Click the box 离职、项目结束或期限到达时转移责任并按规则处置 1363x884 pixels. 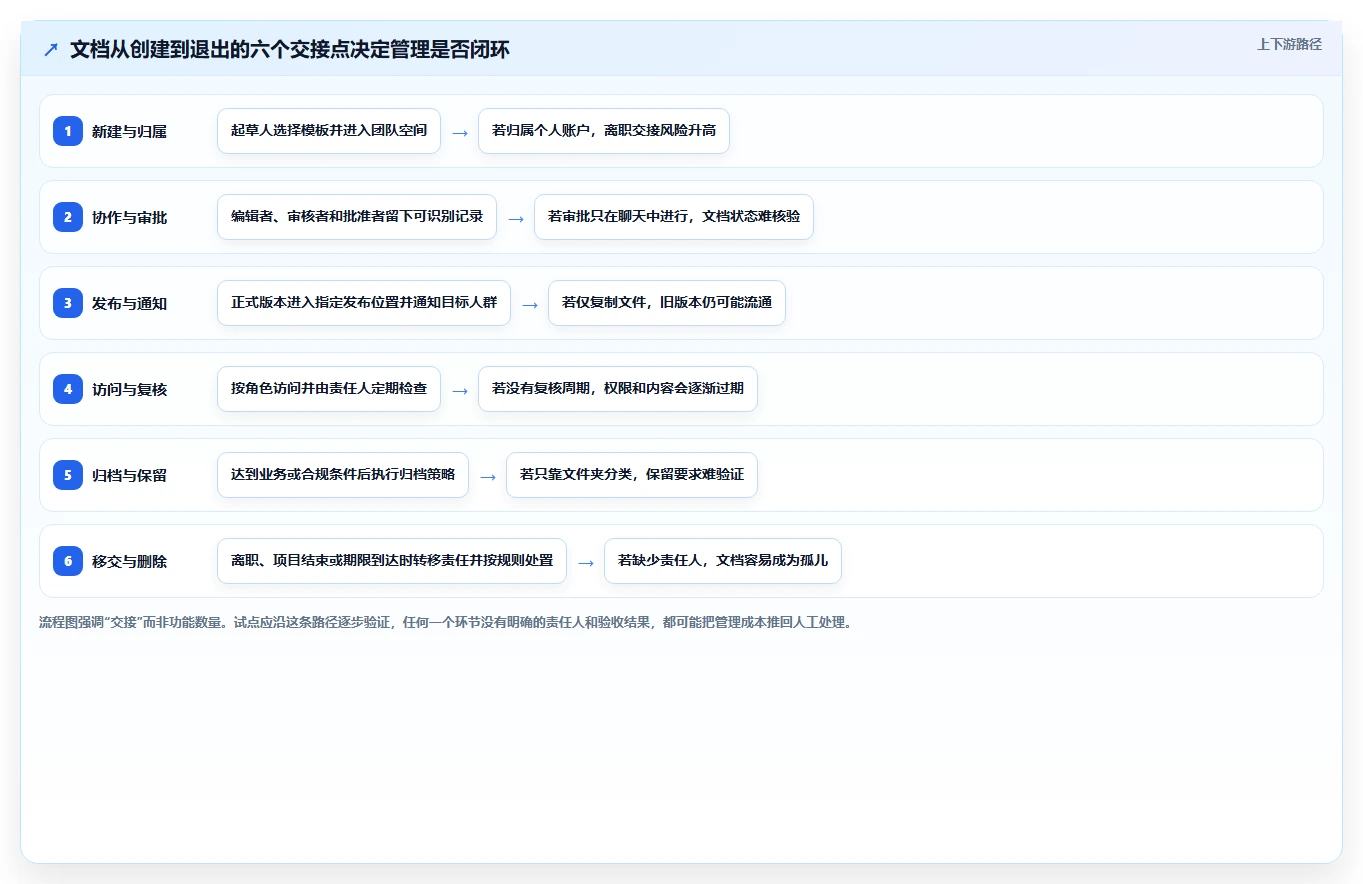point(392,561)
